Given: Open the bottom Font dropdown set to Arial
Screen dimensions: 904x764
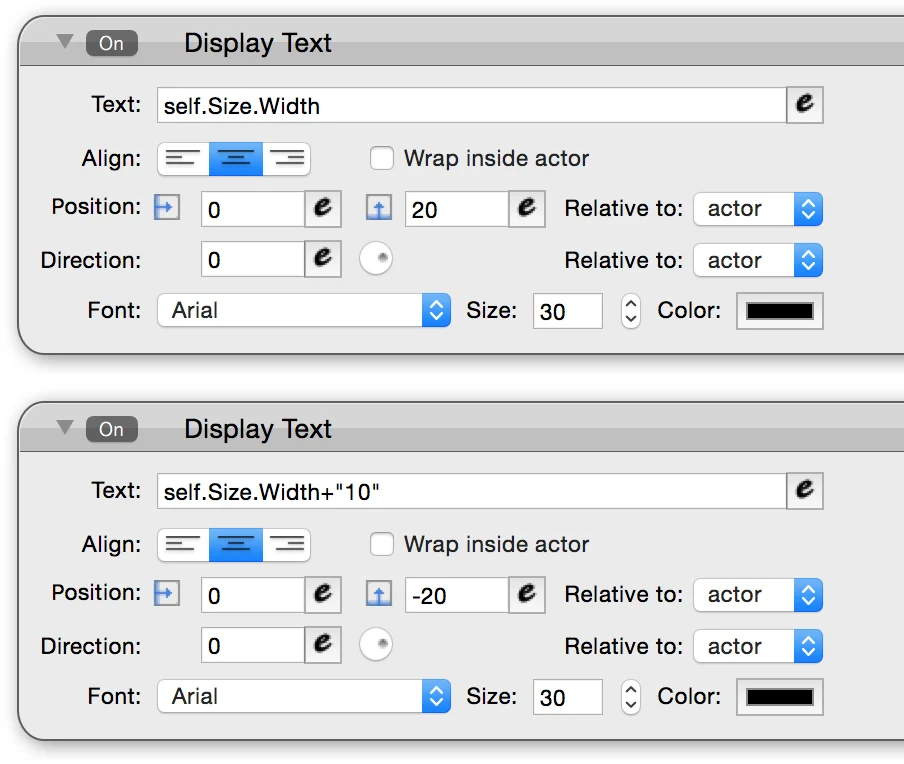Looking at the screenshot, I should coord(304,696).
